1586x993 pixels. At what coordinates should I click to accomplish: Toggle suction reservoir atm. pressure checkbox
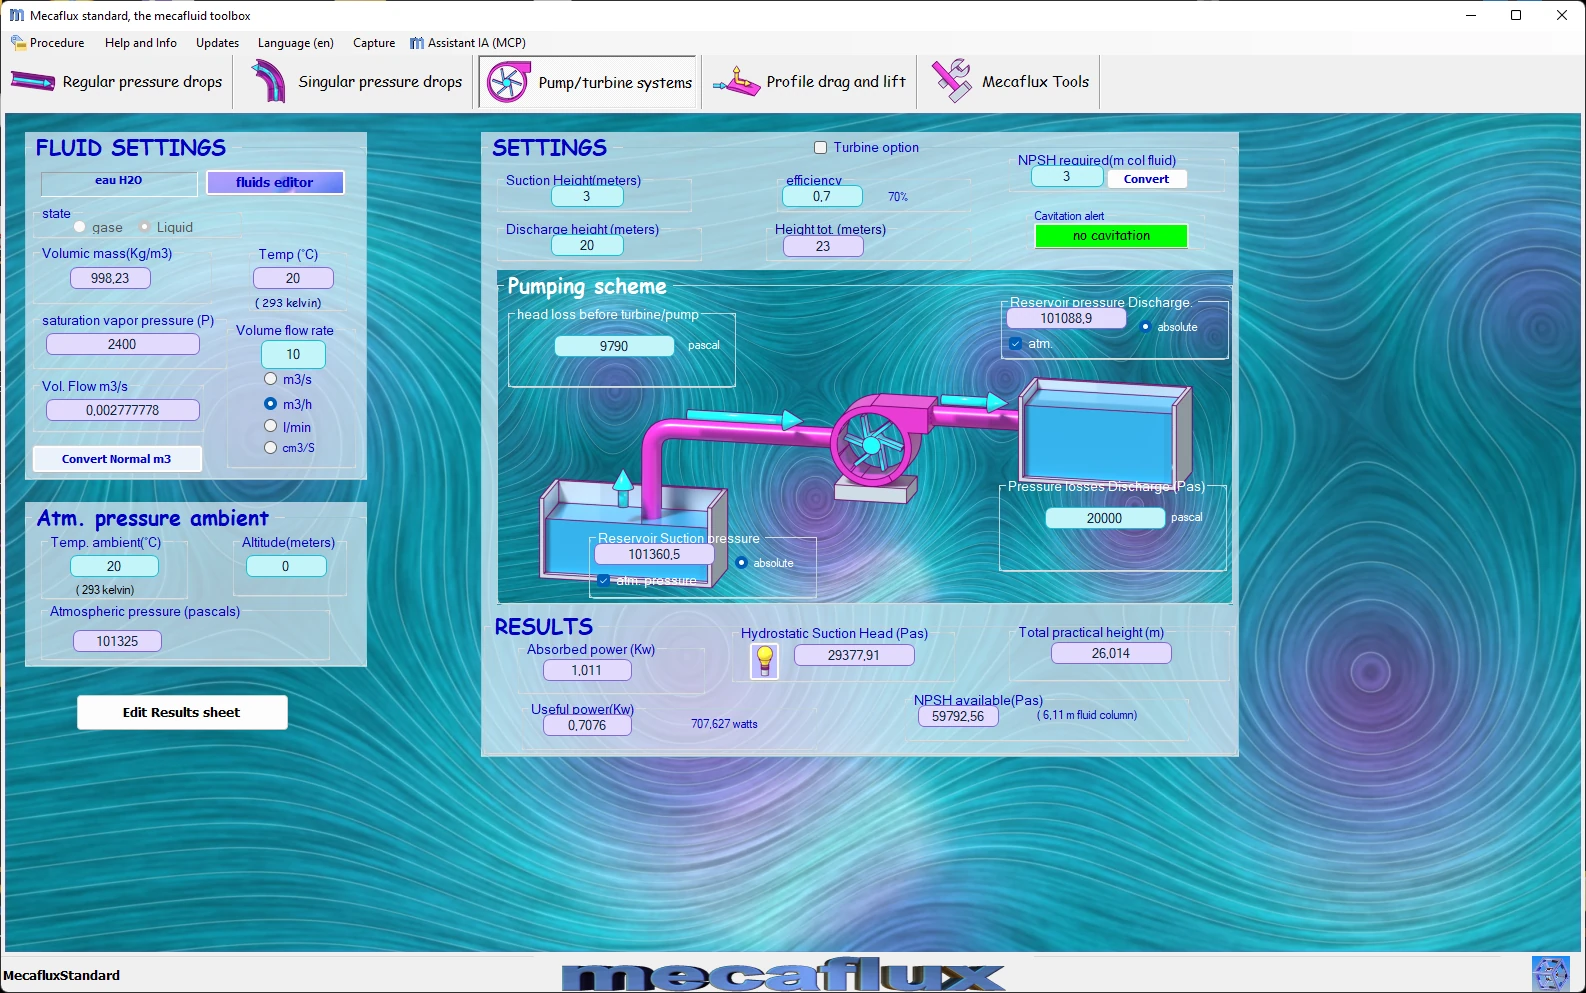[604, 580]
